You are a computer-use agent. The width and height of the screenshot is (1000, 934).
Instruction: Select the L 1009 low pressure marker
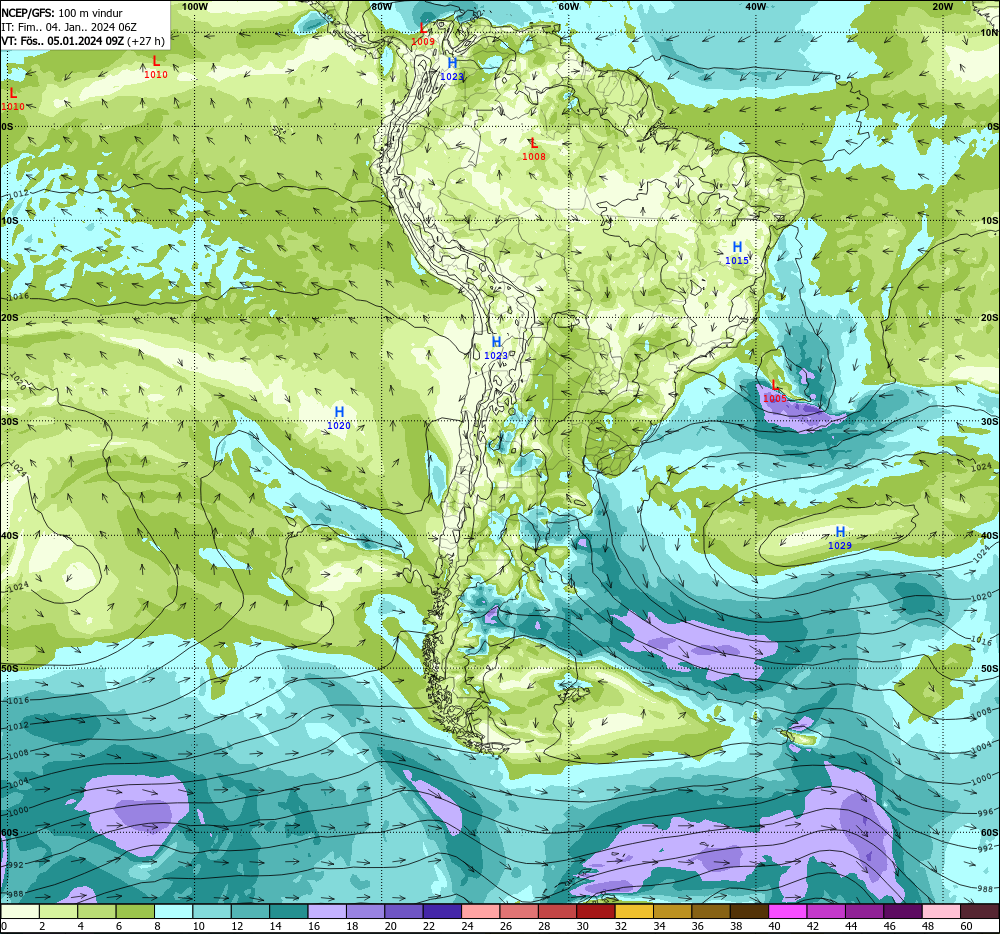(423, 34)
